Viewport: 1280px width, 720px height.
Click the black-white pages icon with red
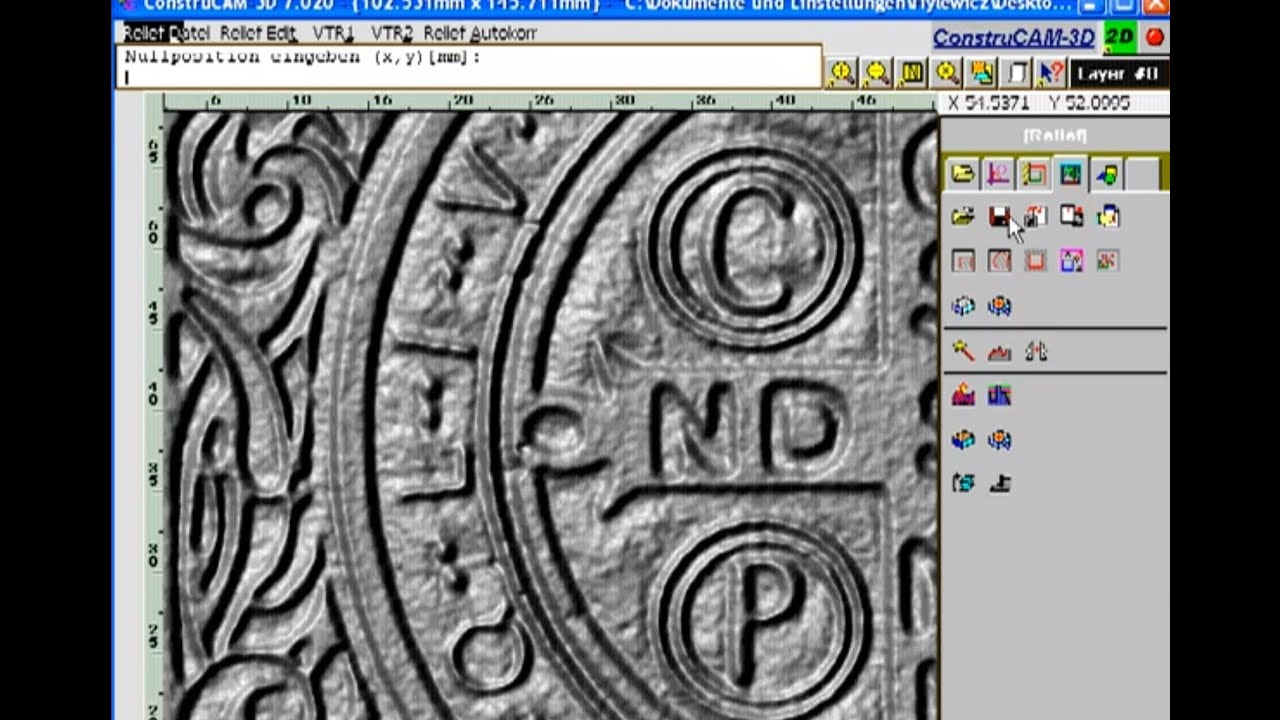coord(1071,216)
